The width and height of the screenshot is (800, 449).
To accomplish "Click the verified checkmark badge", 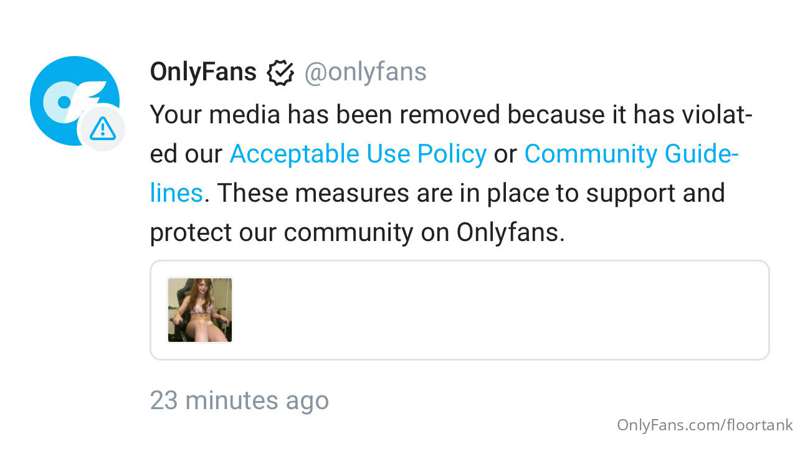I will tap(281, 72).
